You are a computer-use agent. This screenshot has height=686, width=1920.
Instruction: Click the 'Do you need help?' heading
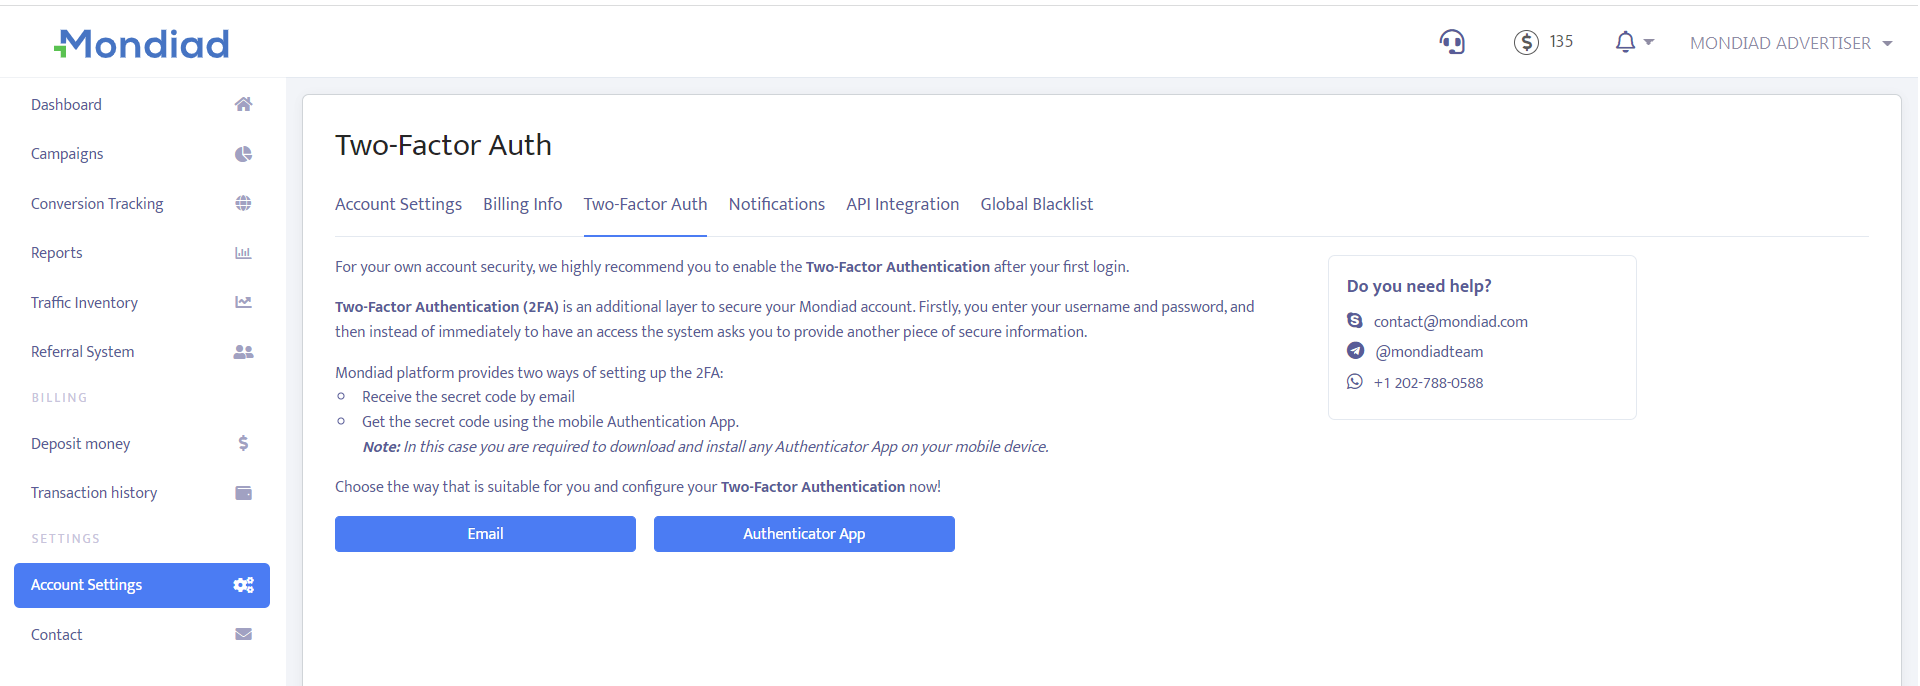(1419, 286)
